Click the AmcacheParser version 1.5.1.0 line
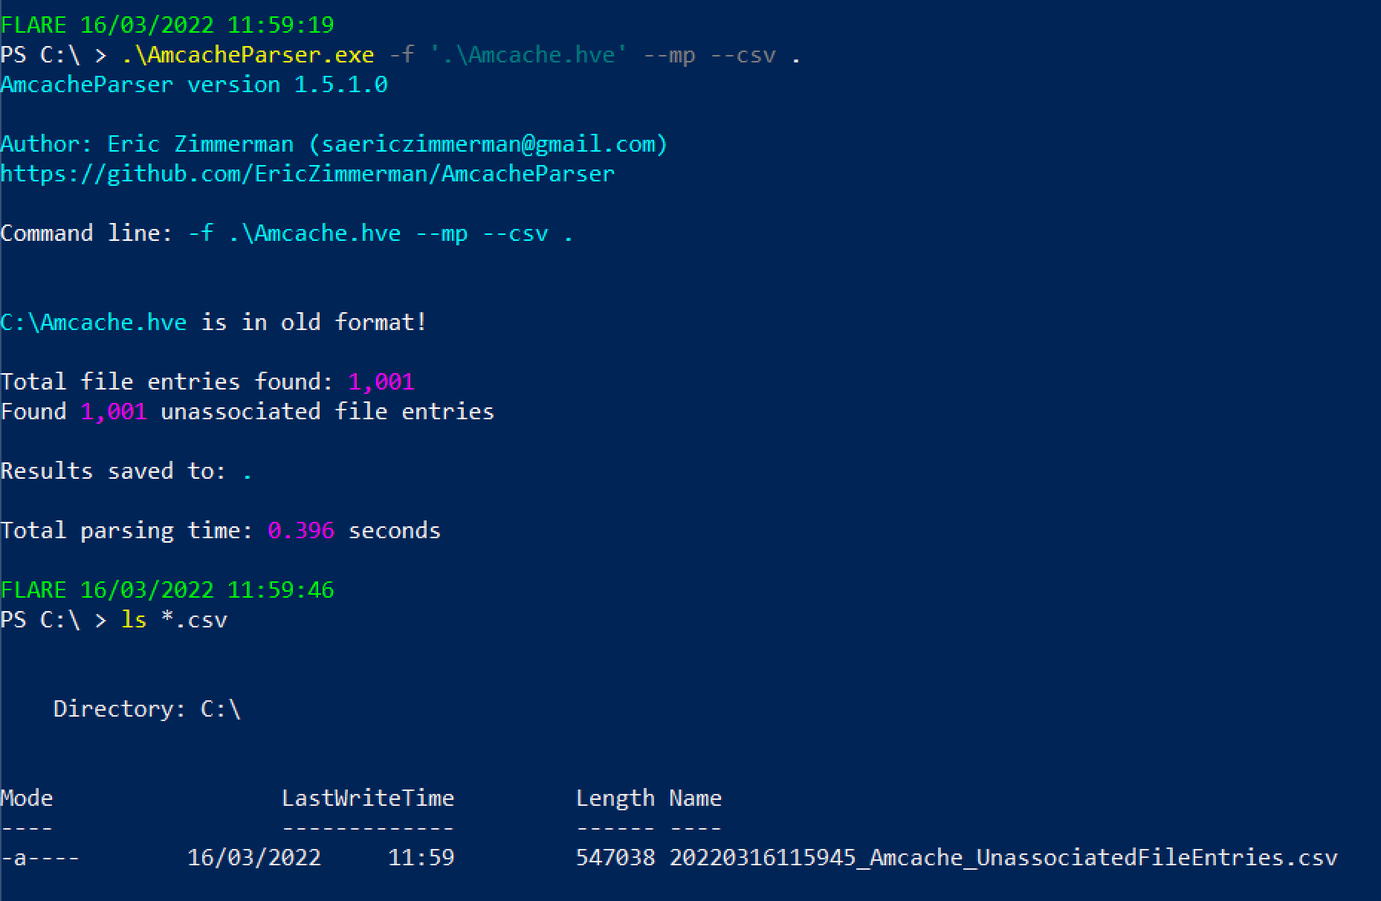Screen dimensions: 1381x901 [194, 85]
